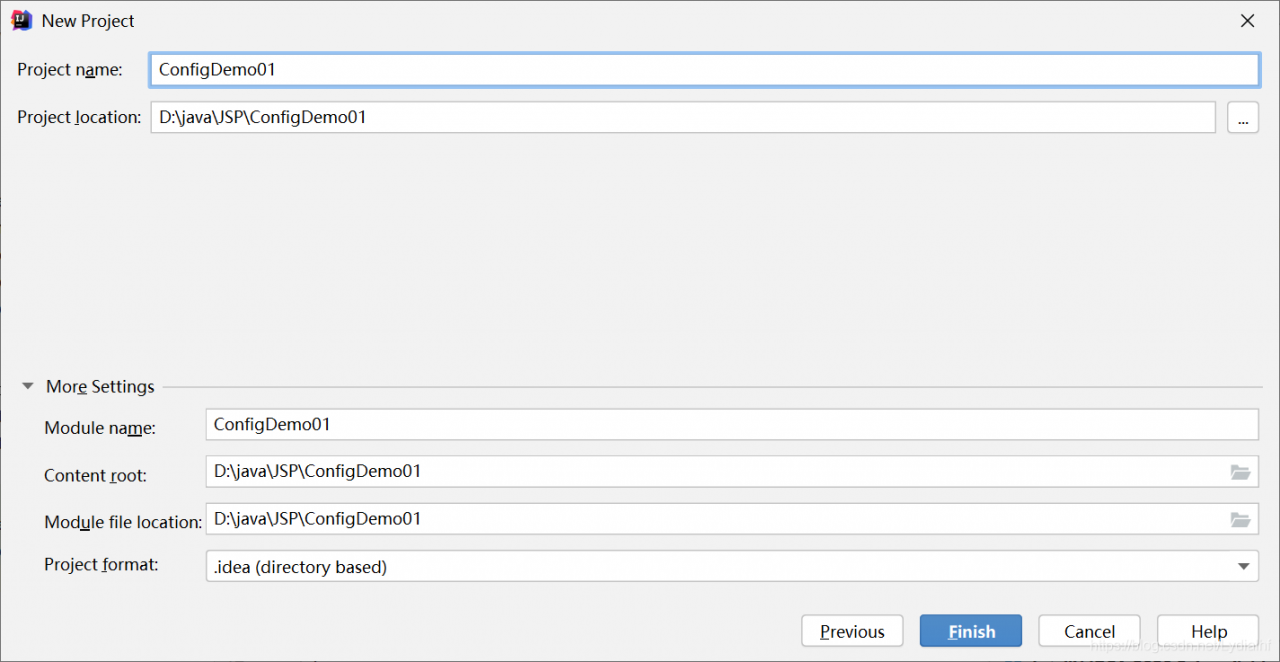Click into the Project location field
Viewport: 1280px width, 662px height.
point(682,117)
